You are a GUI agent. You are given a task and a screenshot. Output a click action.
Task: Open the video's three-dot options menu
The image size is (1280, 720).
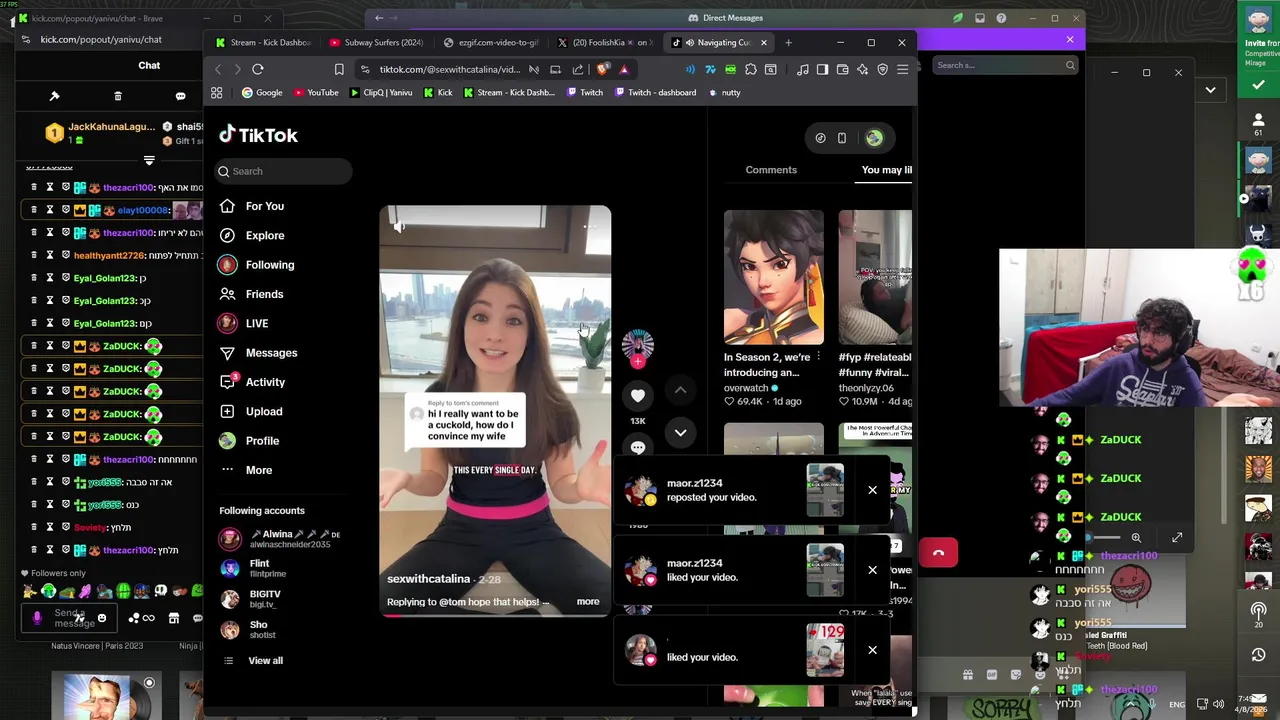point(590,227)
